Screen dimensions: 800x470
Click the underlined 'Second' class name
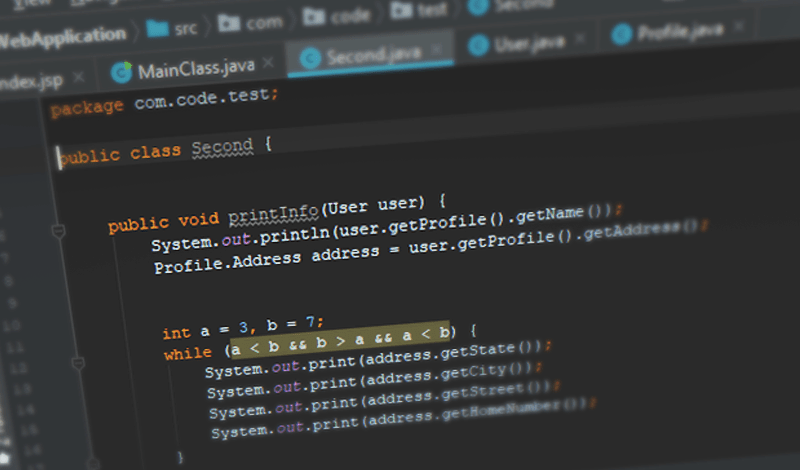coord(222,147)
